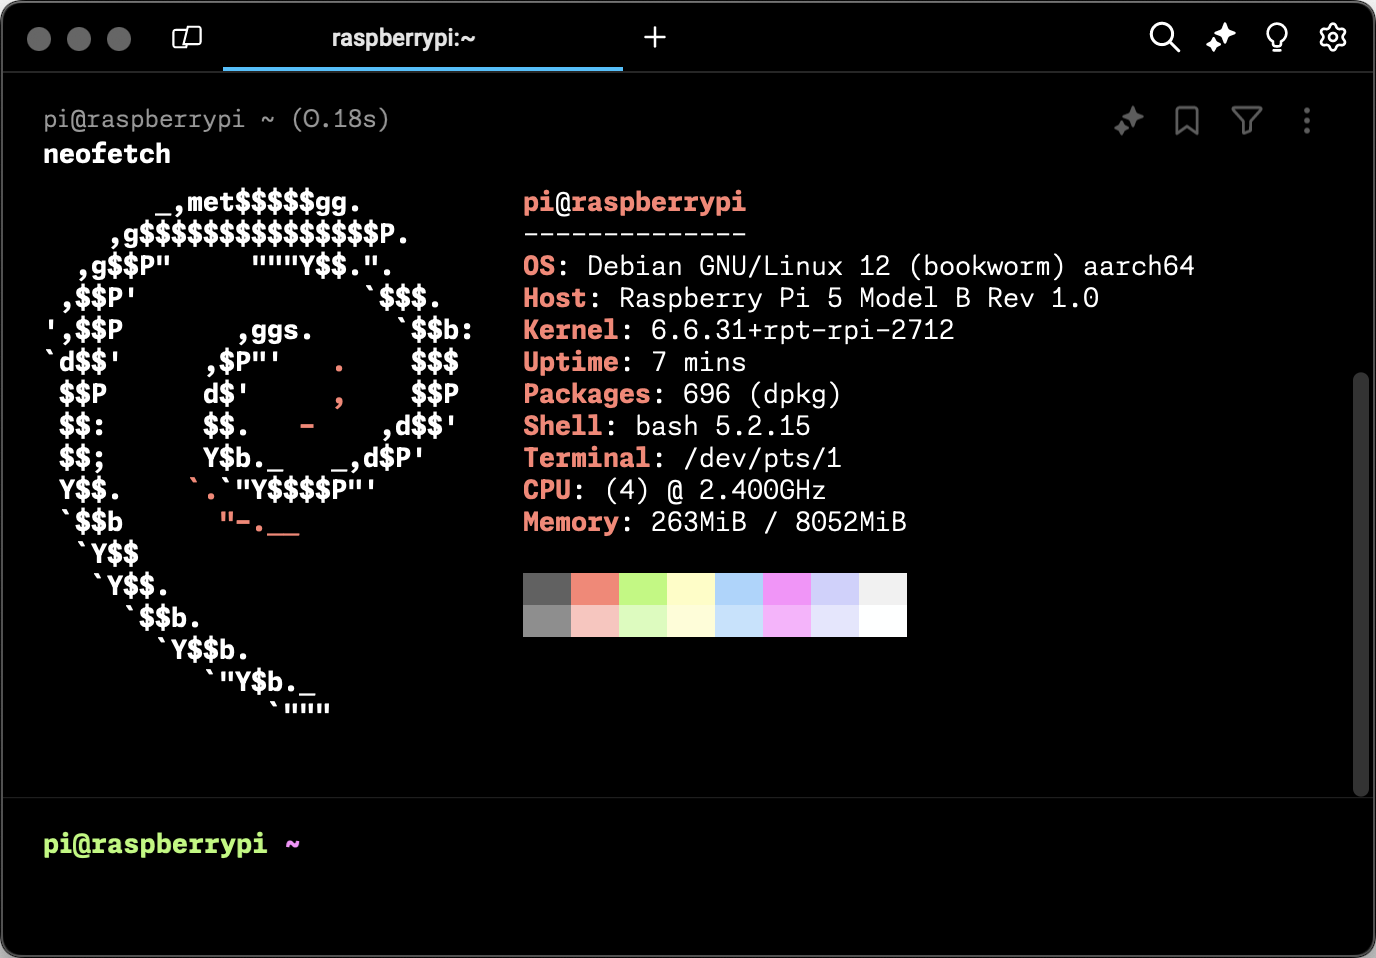Click the minimize window button

[x=79, y=39]
